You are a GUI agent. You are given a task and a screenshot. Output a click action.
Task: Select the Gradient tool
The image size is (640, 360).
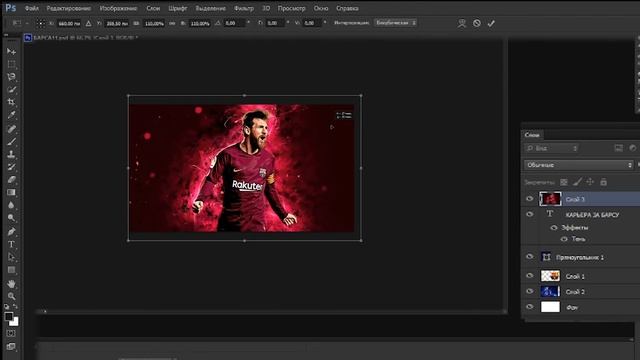(x=11, y=192)
